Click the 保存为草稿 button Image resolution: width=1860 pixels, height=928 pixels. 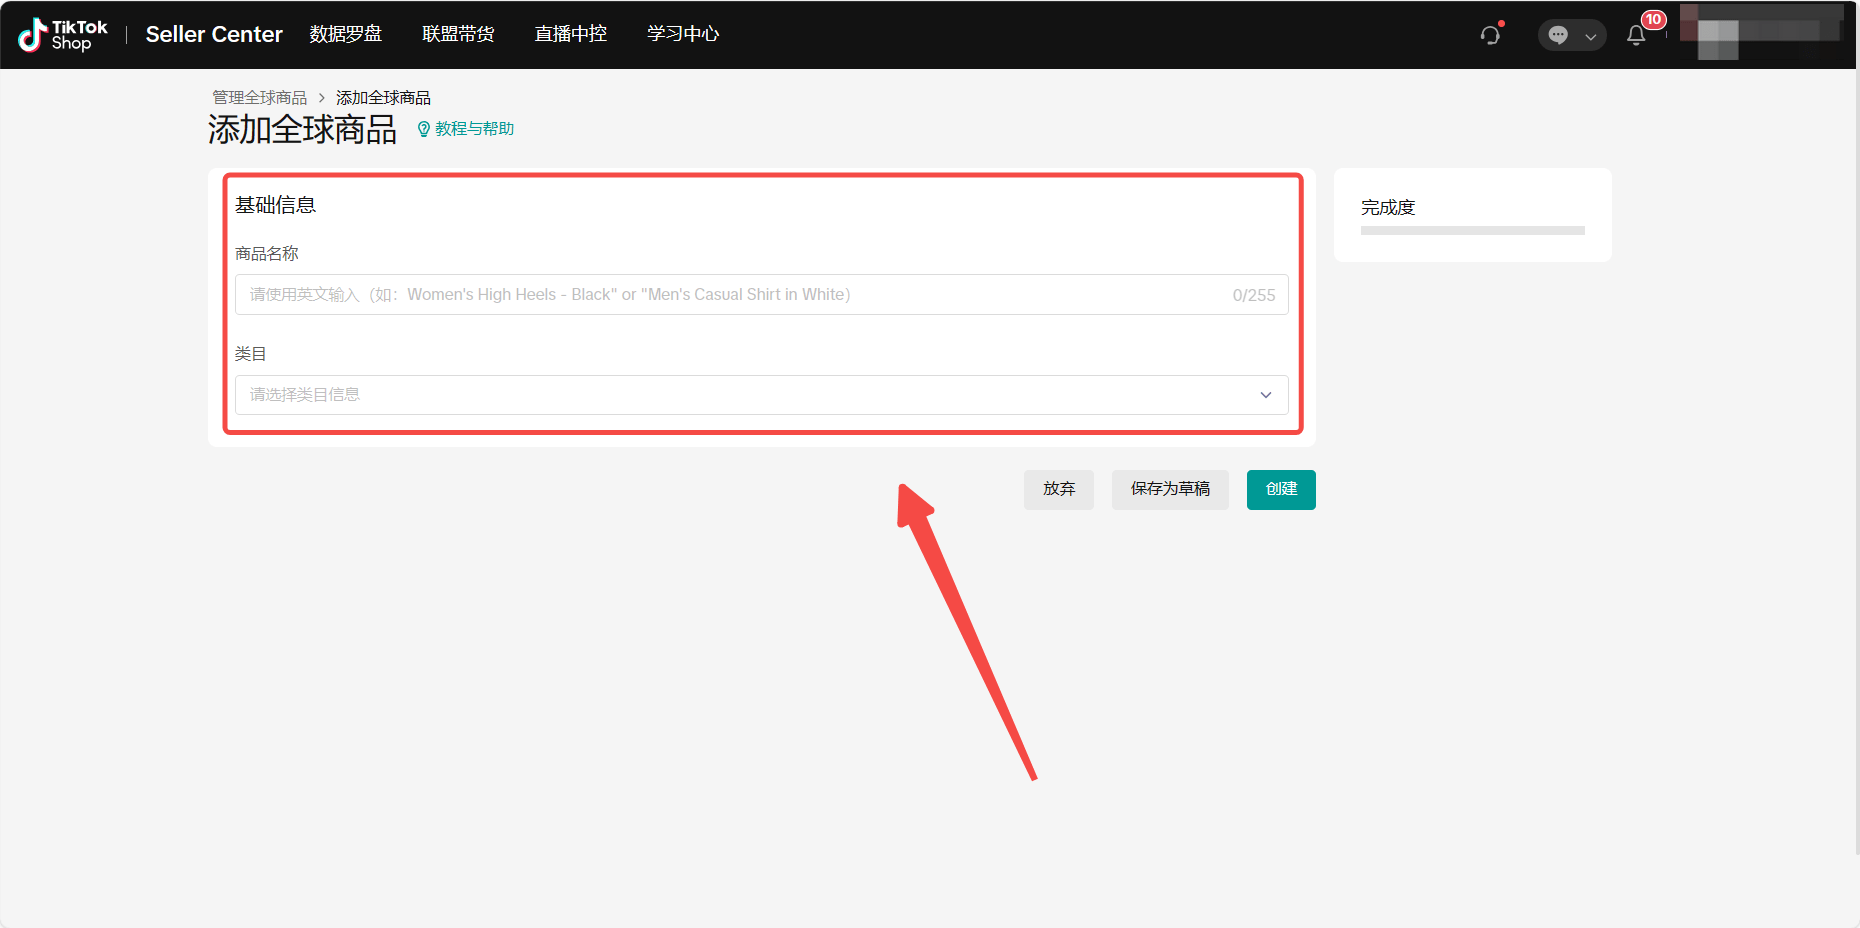tap(1169, 489)
